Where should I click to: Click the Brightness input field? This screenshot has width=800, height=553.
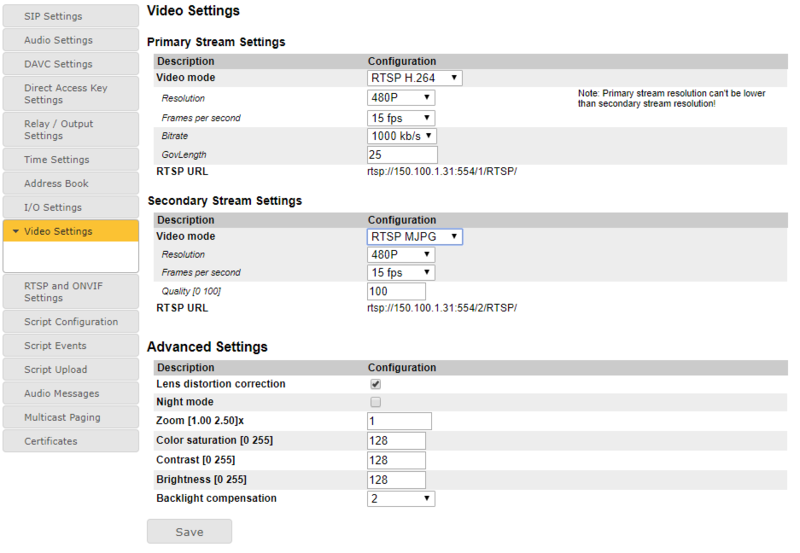pyautogui.click(x=396, y=479)
